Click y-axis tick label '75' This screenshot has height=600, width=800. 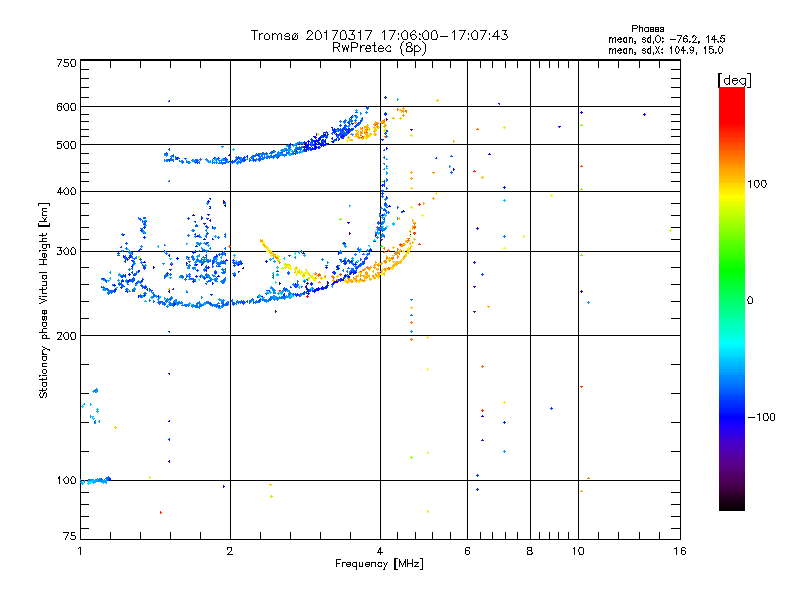click(69, 536)
